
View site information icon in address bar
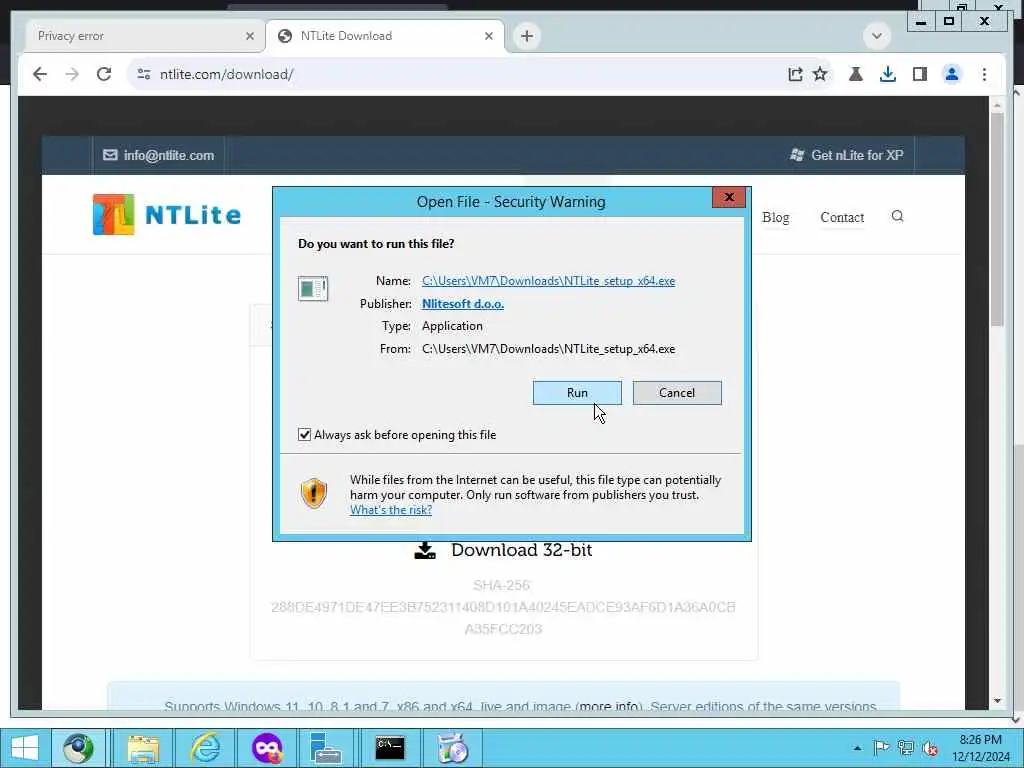click(x=144, y=74)
